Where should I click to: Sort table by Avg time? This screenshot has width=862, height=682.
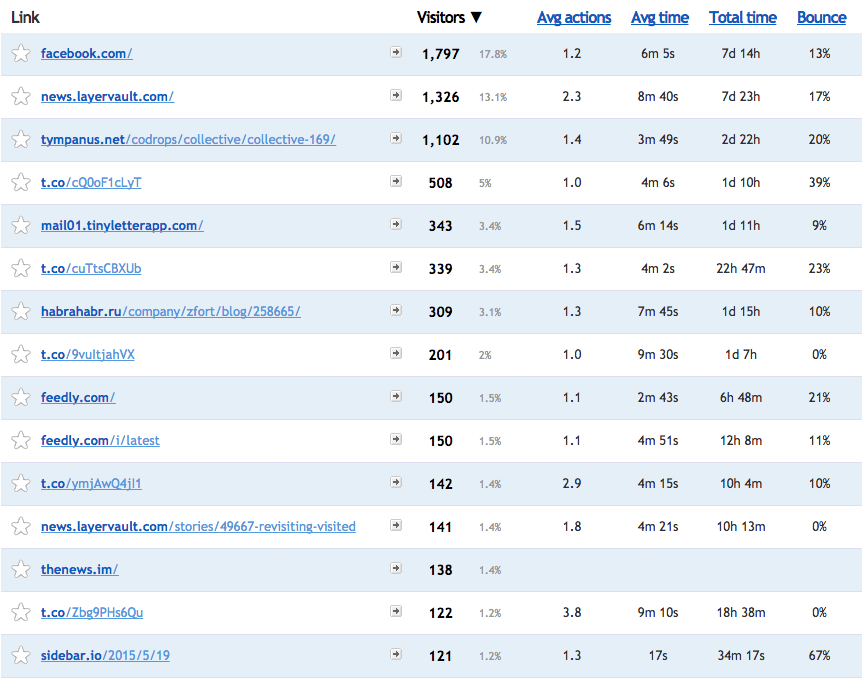(x=660, y=18)
